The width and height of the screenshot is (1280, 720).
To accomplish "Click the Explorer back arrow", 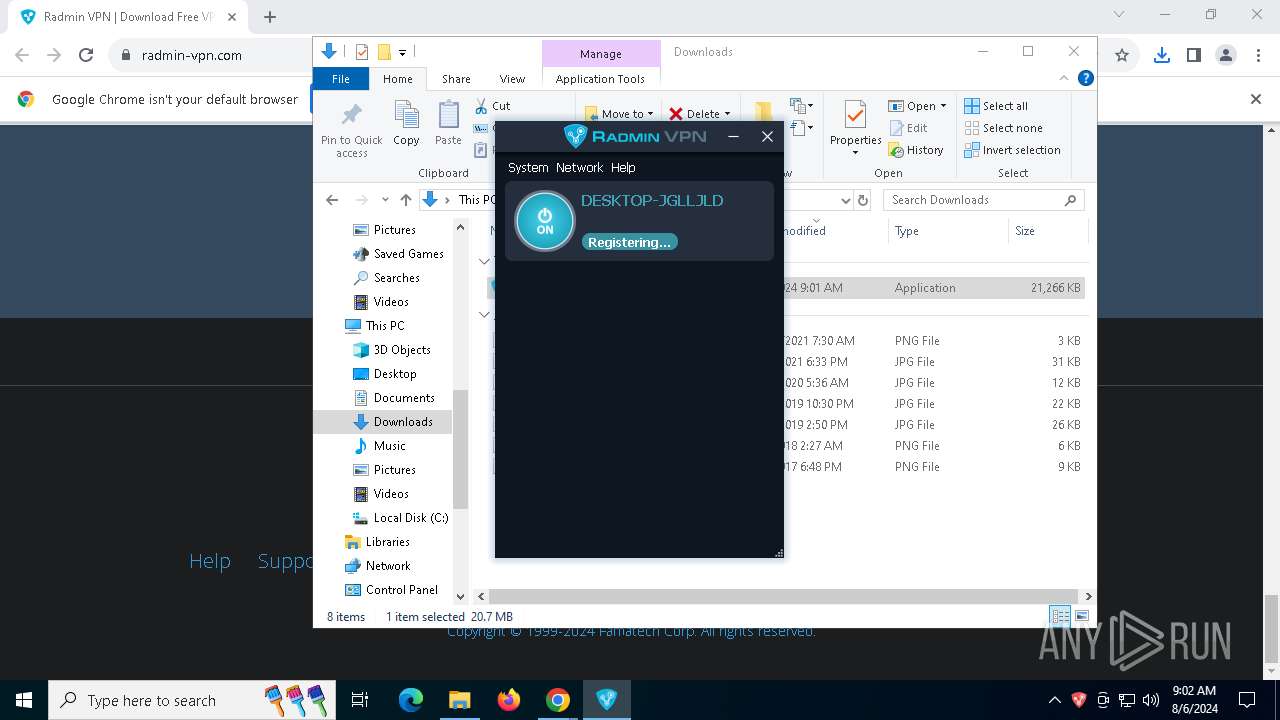I will coord(332,200).
